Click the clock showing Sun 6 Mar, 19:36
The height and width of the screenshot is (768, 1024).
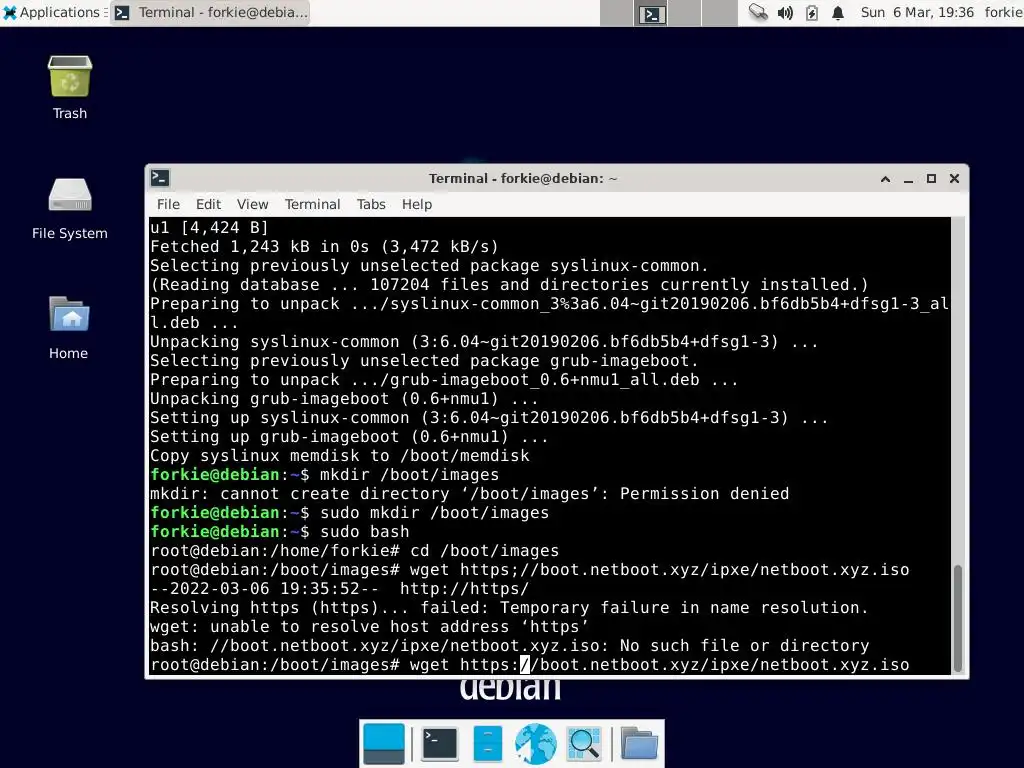[x=917, y=12]
